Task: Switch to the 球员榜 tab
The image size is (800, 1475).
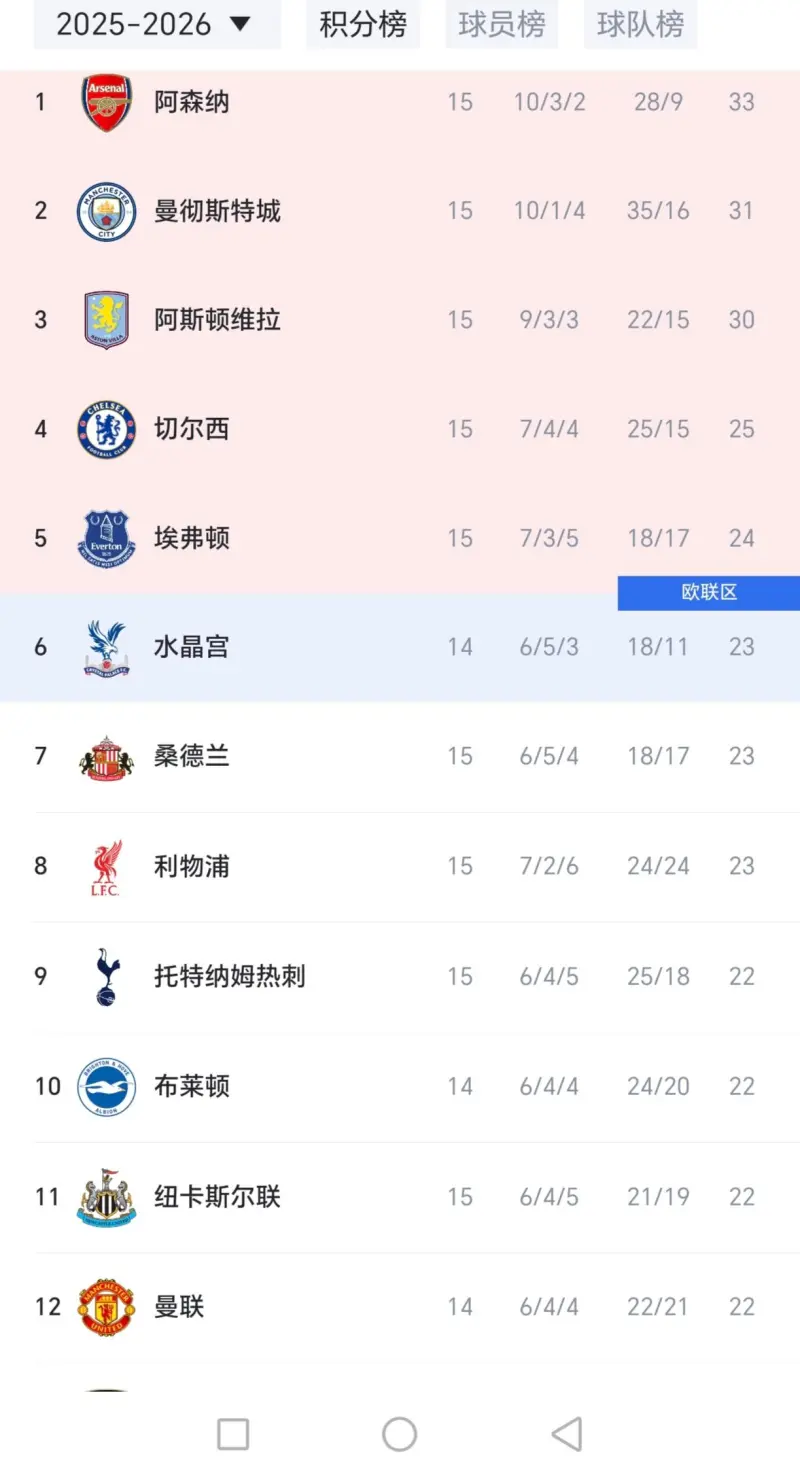Action: tap(501, 25)
